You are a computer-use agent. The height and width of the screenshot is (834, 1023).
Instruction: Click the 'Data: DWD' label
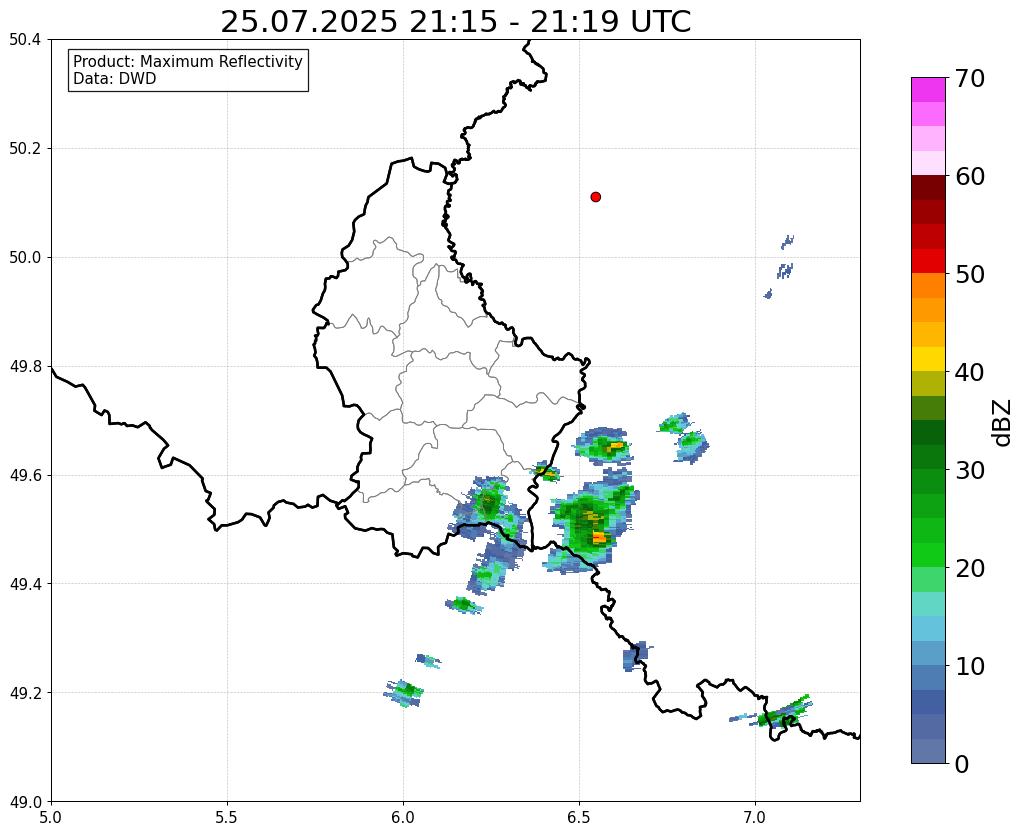(115, 79)
